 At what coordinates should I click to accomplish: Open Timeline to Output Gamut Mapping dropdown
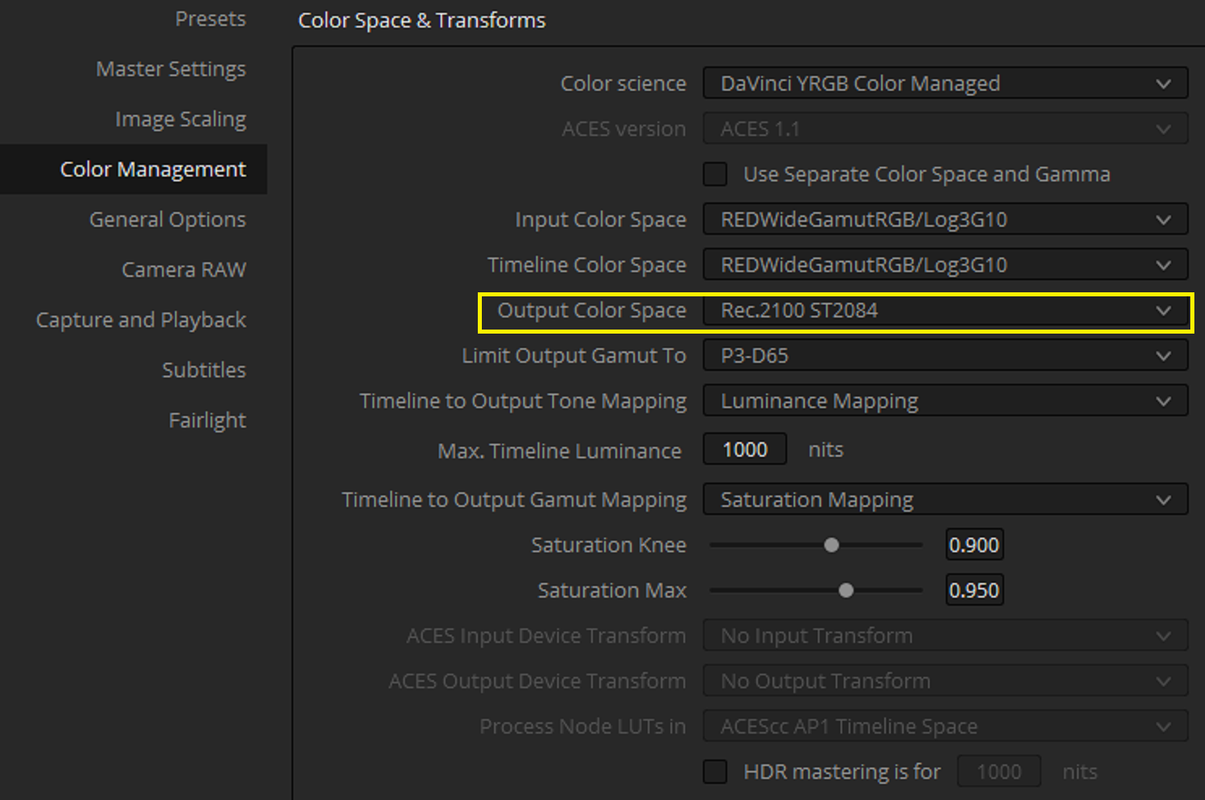[946, 499]
